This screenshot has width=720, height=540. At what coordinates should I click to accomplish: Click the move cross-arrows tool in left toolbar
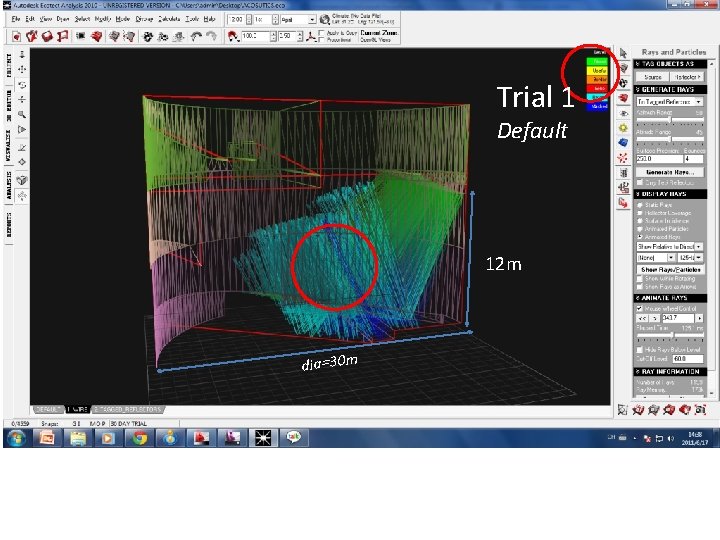point(22,69)
